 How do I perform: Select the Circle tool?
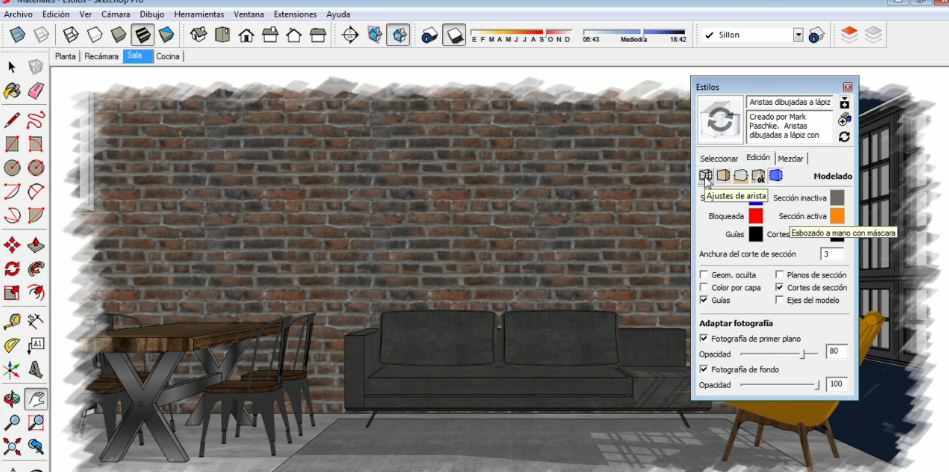point(12,167)
